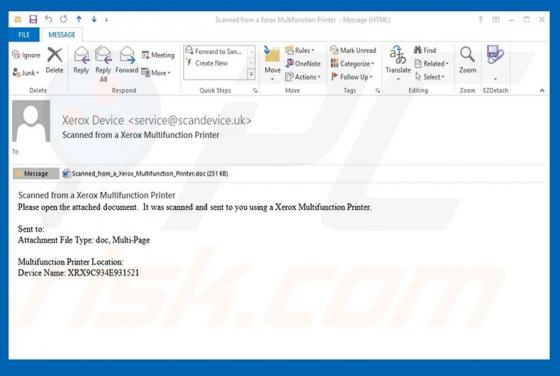This screenshot has width=560, height=376.
Task: Click the Forward button
Action: point(127,60)
